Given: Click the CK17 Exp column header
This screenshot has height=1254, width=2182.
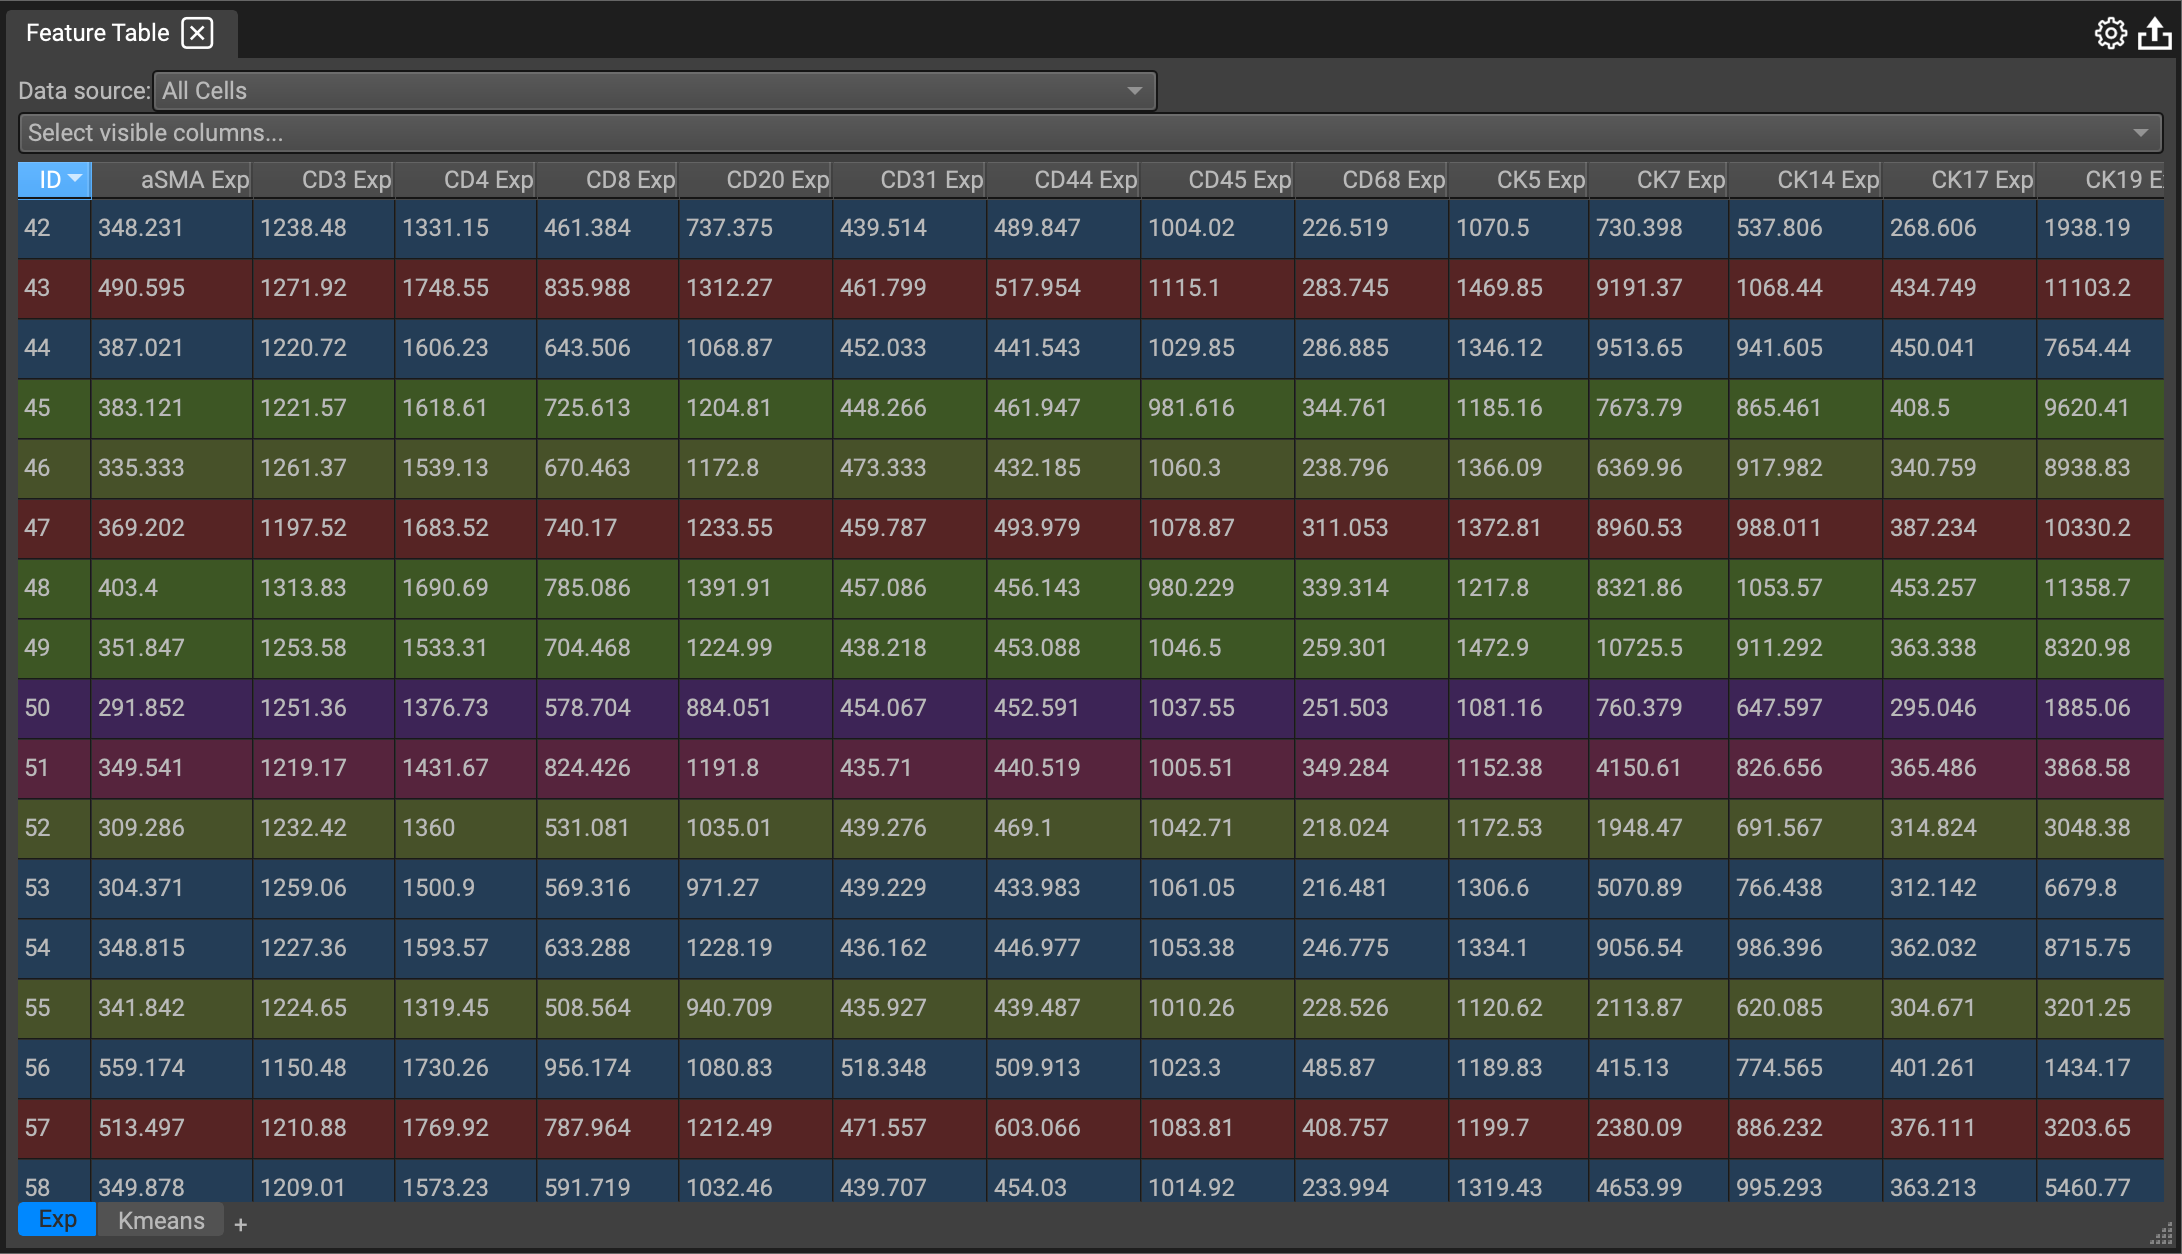Looking at the screenshot, I should [x=1960, y=180].
